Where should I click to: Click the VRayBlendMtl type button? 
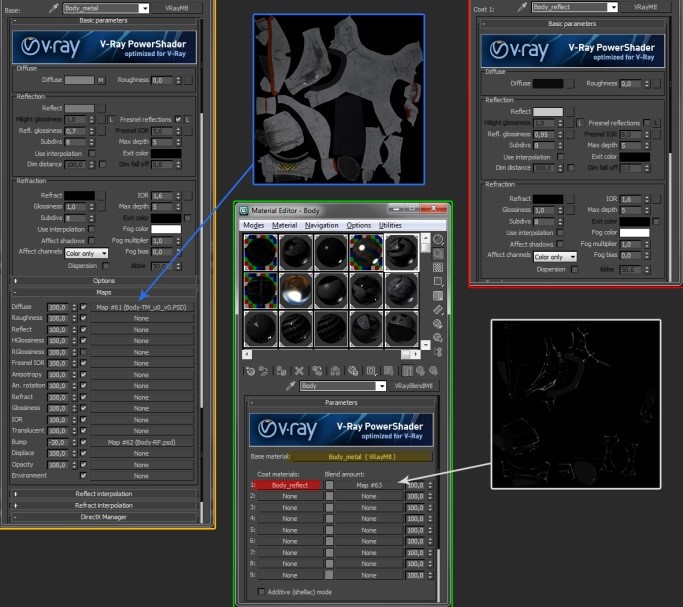(x=413, y=386)
